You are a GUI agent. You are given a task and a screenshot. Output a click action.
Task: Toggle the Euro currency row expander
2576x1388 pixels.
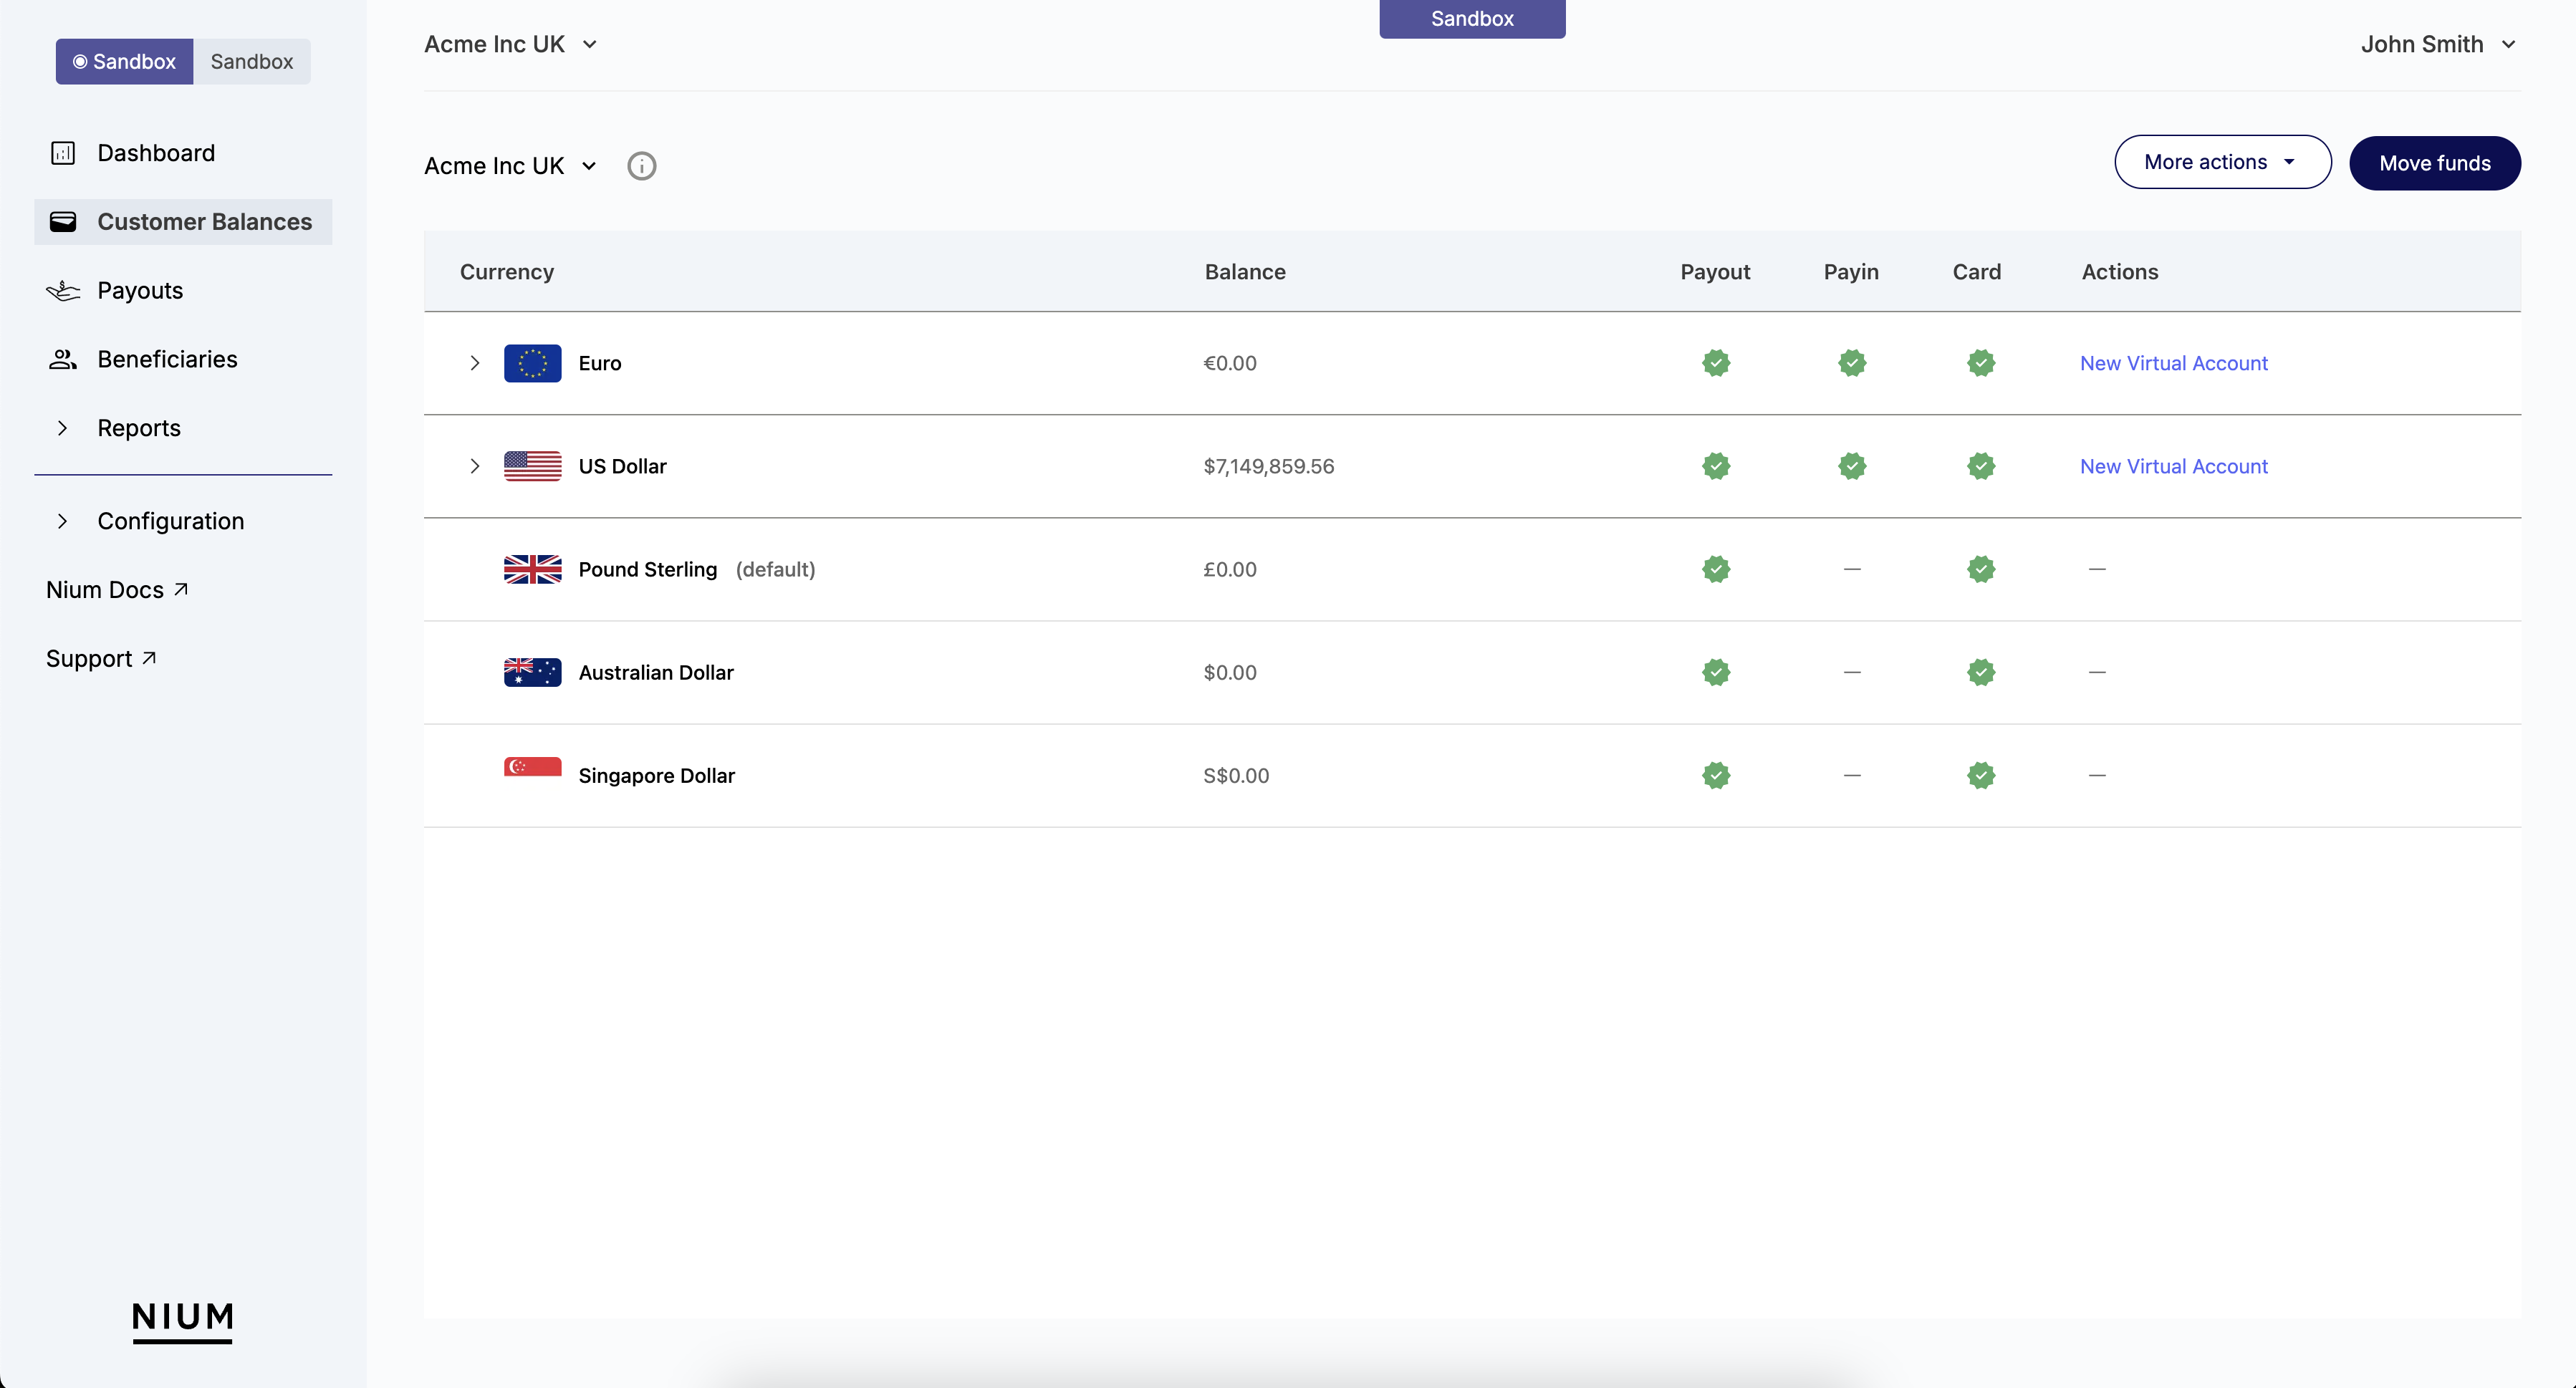(475, 362)
